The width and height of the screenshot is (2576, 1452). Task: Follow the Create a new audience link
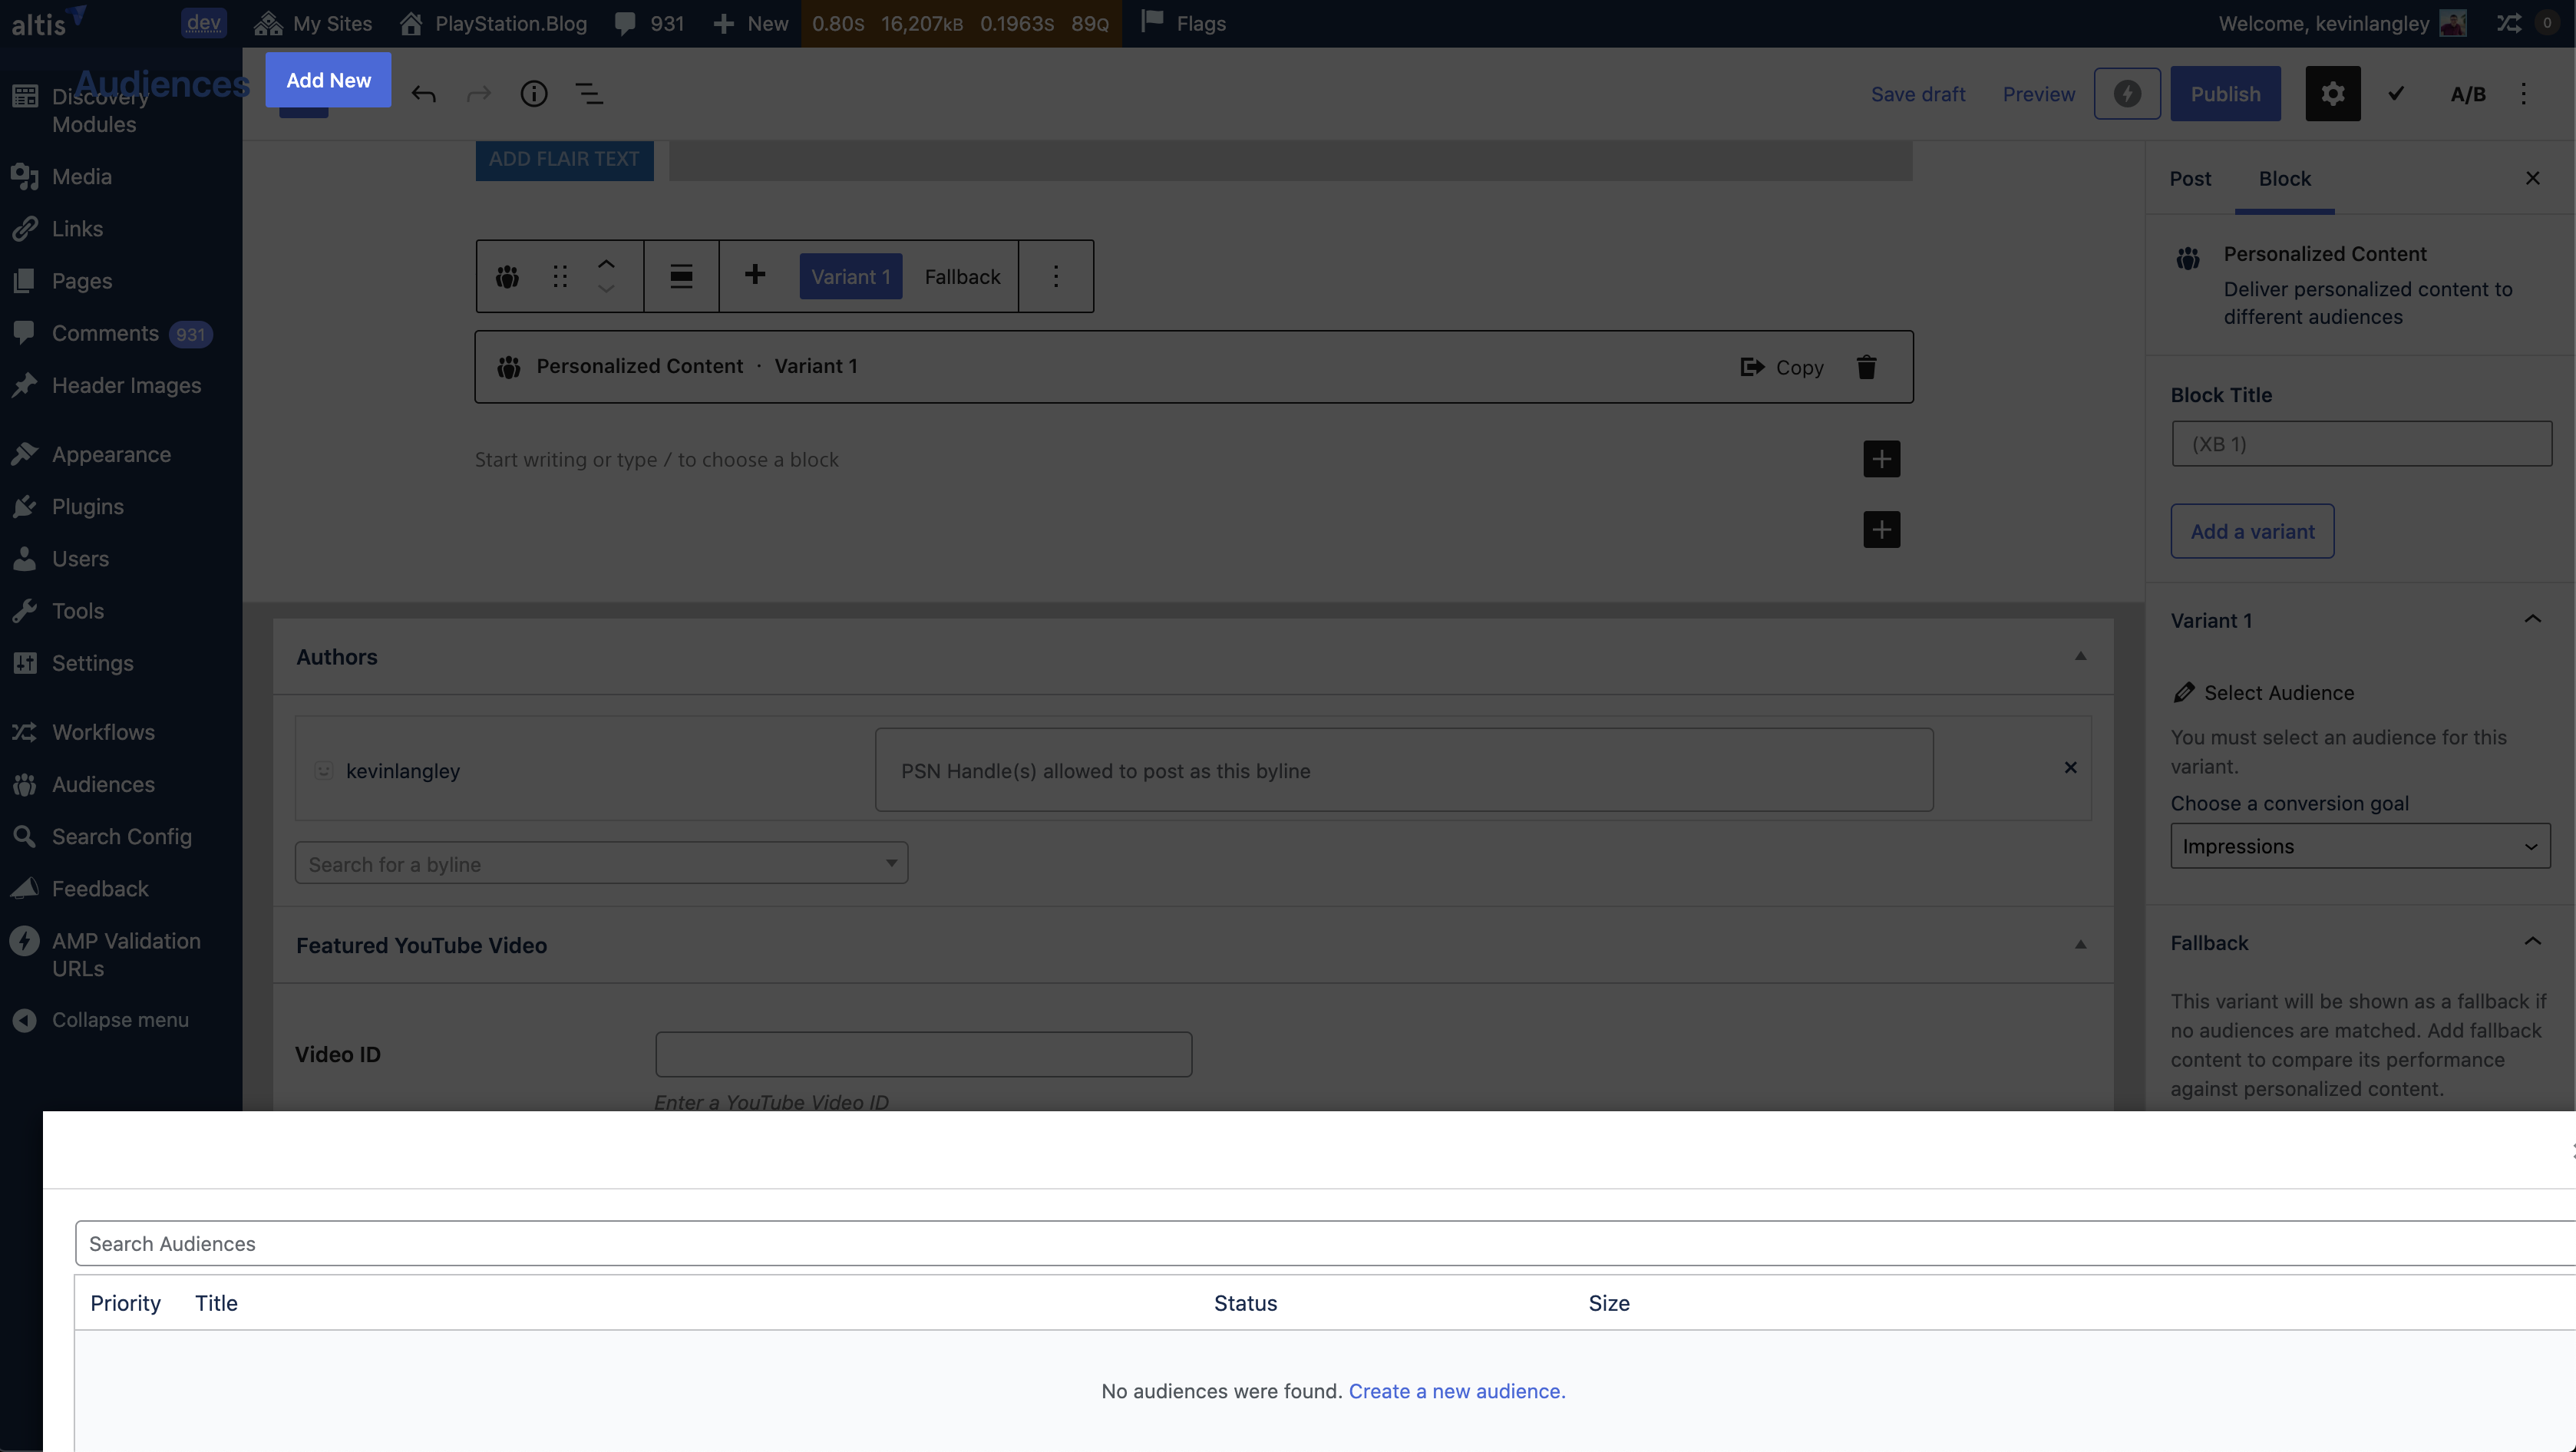[x=1456, y=1391]
